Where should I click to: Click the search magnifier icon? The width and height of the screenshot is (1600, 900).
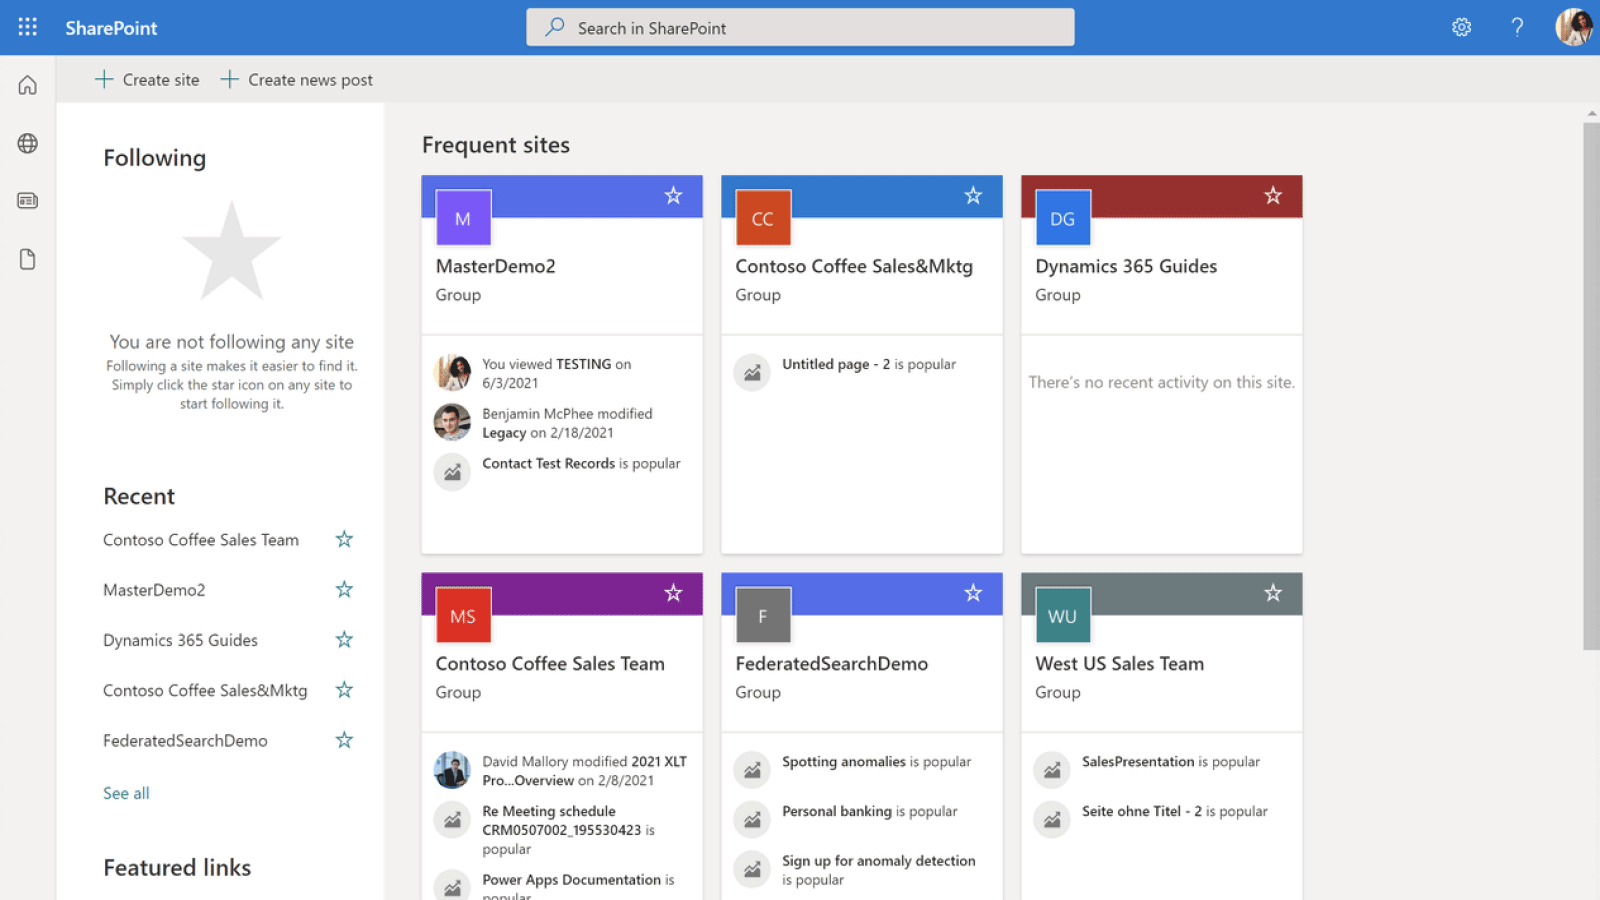(x=554, y=27)
